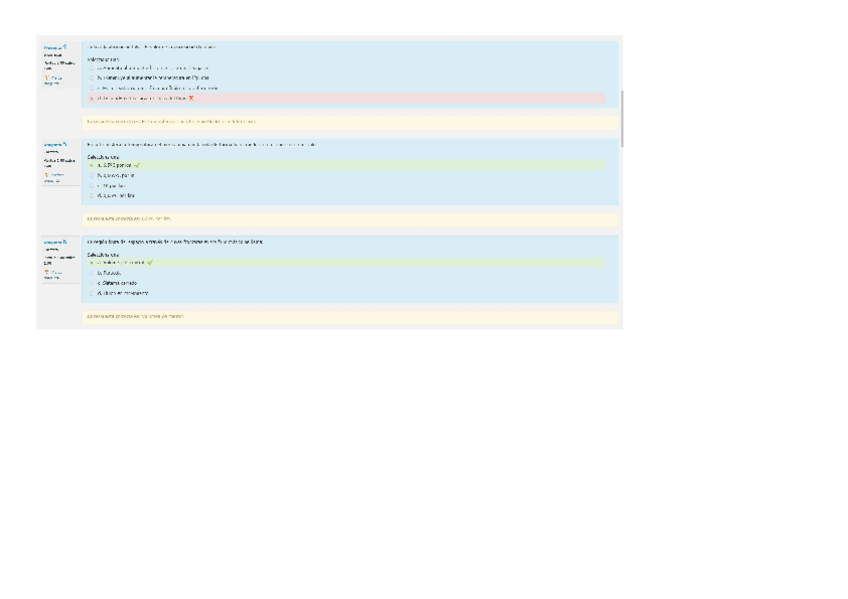Click the vertical scrollbar on the right edge
This screenshot has height=599, width=848.
621,118
